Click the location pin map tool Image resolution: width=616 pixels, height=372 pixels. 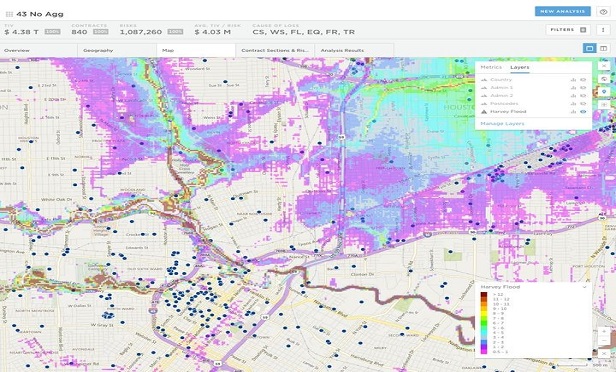pos(604,92)
